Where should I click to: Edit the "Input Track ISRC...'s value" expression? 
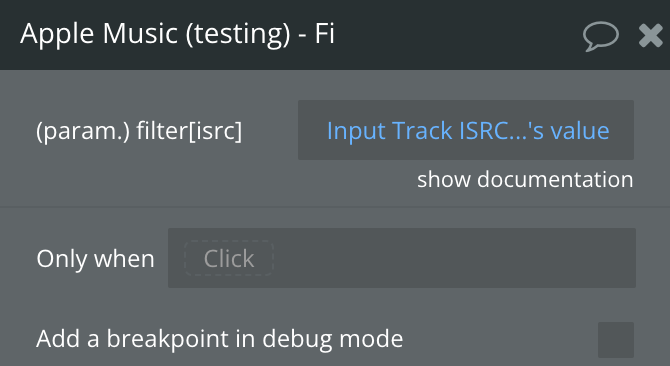[x=466, y=130]
